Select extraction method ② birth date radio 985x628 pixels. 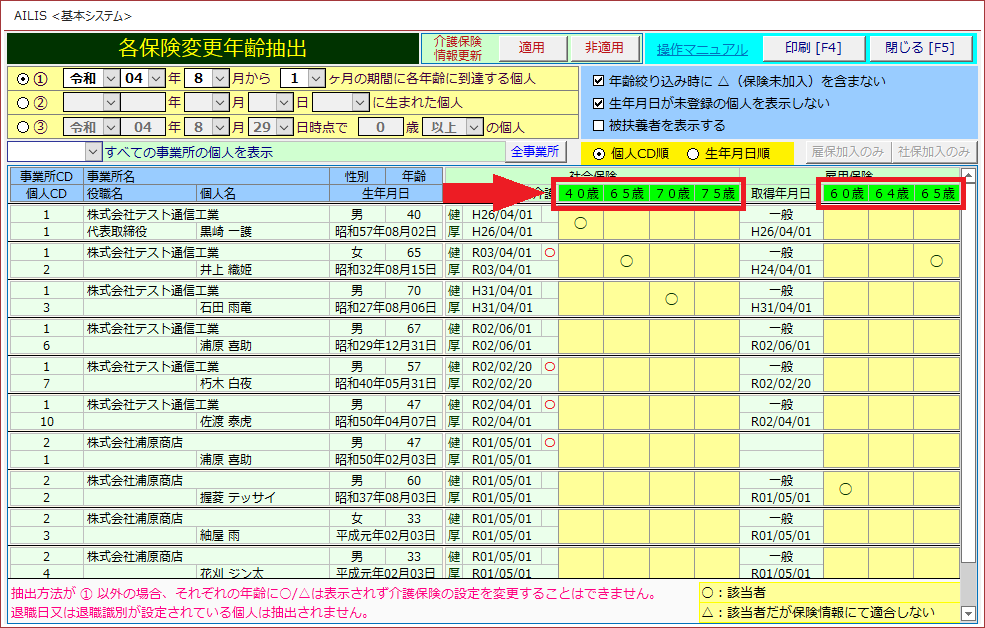(24, 102)
